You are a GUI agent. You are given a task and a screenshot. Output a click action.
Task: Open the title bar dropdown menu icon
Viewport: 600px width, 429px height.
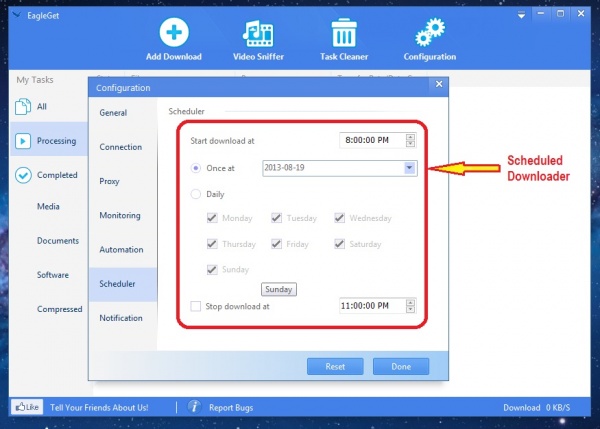pyautogui.click(x=521, y=15)
